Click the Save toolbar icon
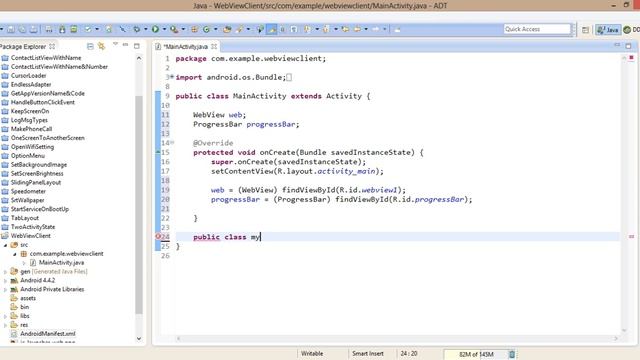The image size is (640, 360). (x=11, y=29)
